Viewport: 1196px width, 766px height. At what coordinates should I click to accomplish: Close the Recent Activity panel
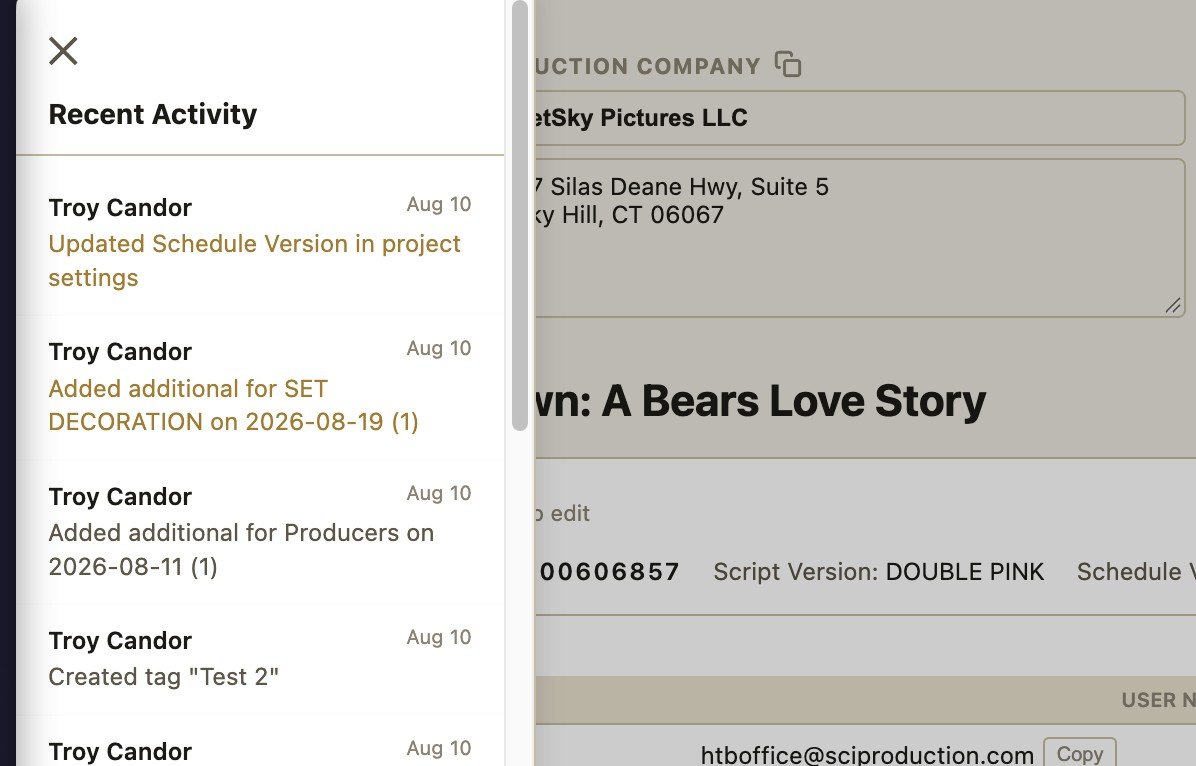(63, 51)
